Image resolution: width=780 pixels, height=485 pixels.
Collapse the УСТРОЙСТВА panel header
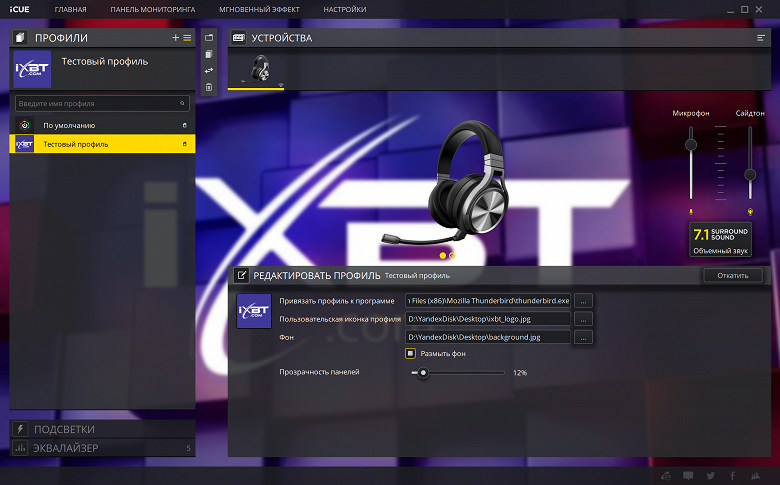click(x=499, y=38)
